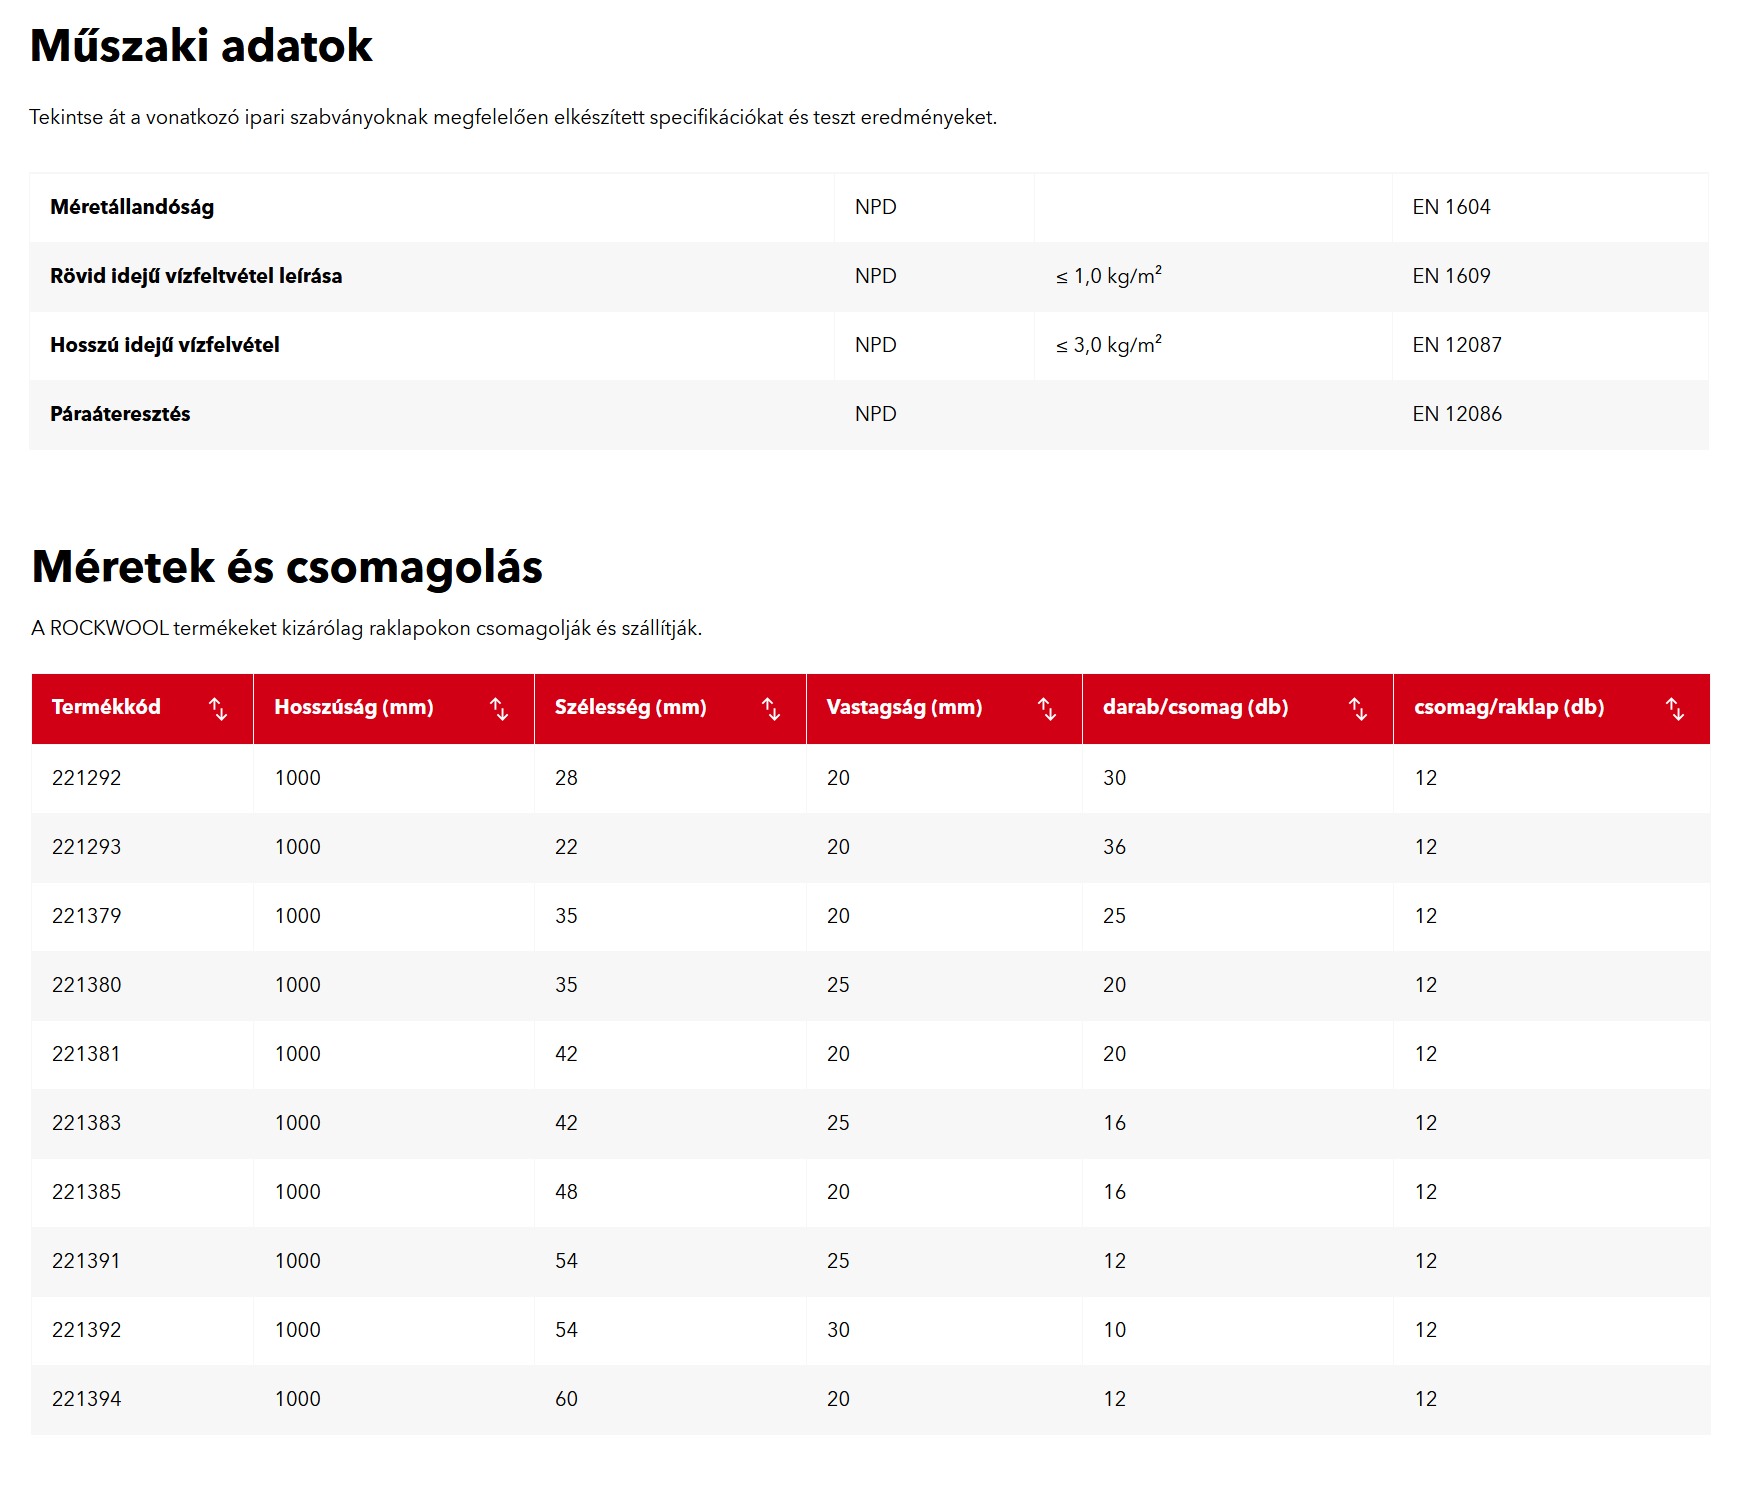Screen dimensions: 1739x1511
Task: Click the Méretek és csomagolás heading
Action: click(x=287, y=566)
